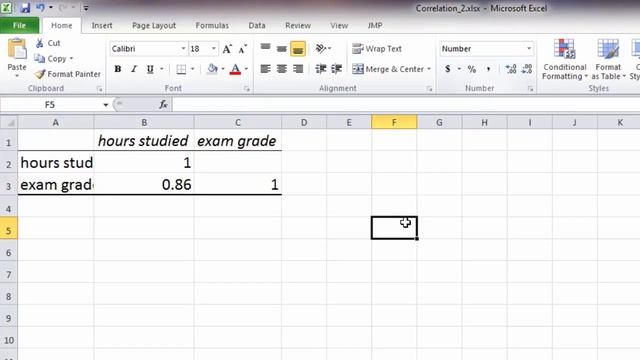The width and height of the screenshot is (640, 360).
Task: Increase font size with Grow Font icon
Action: [227, 49]
